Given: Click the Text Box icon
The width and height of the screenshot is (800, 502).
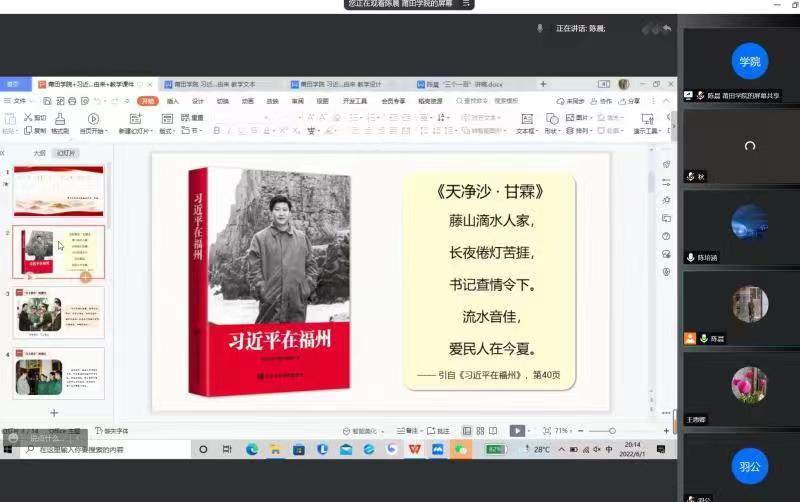Looking at the screenshot, I should (x=527, y=119).
